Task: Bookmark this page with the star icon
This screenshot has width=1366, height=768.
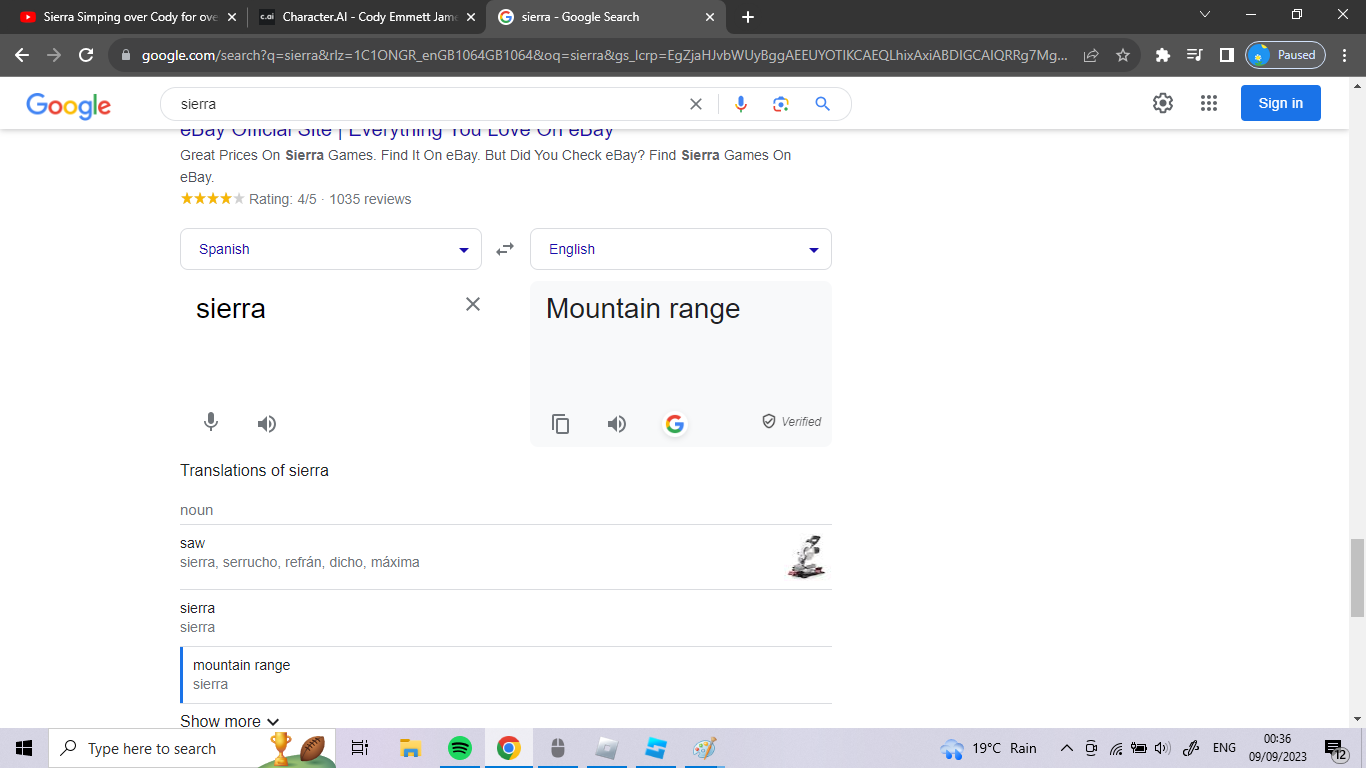Action: pos(1123,55)
